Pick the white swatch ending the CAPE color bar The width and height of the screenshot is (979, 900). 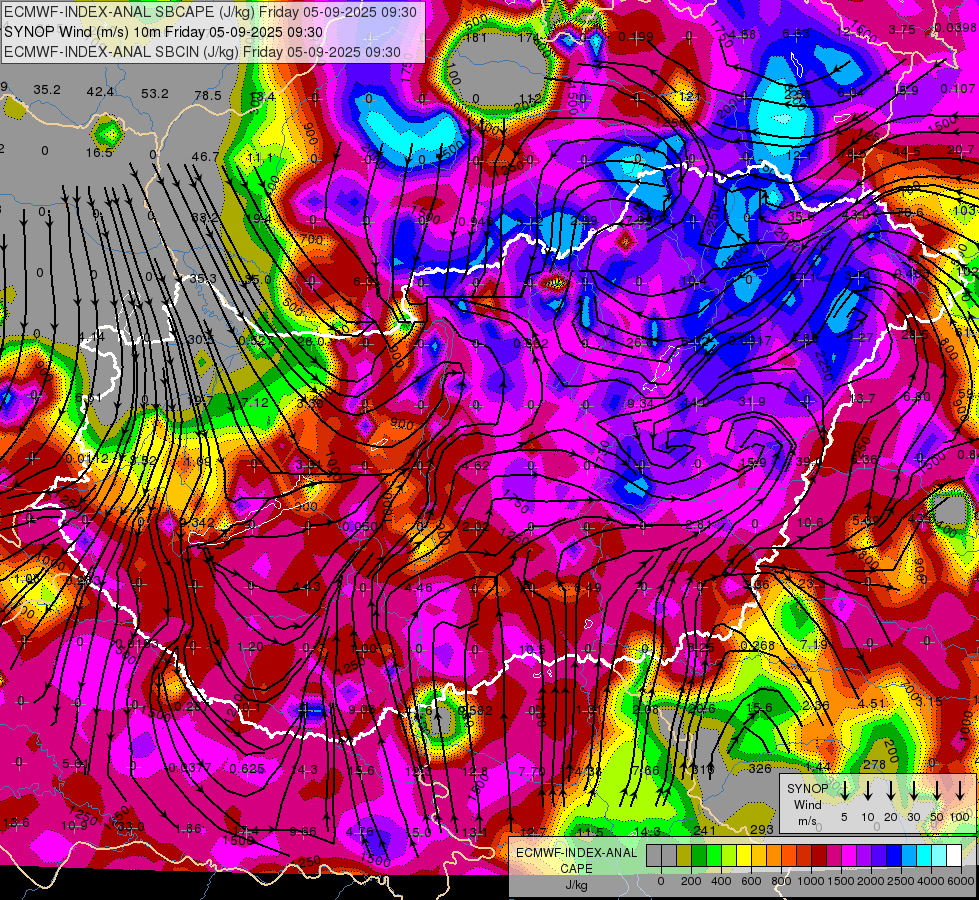(x=954, y=855)
